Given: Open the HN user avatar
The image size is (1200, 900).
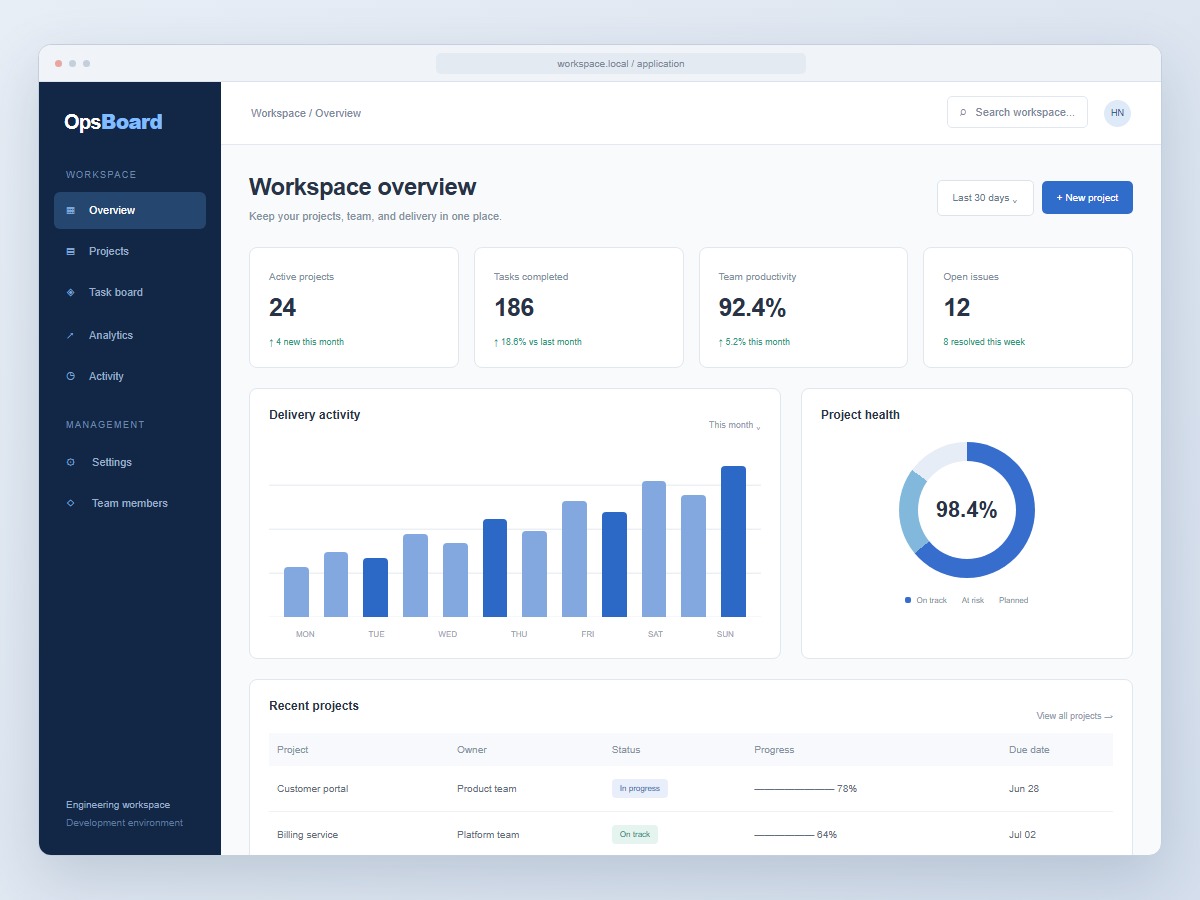Looking at the screenshot, I should (1117, 113).
